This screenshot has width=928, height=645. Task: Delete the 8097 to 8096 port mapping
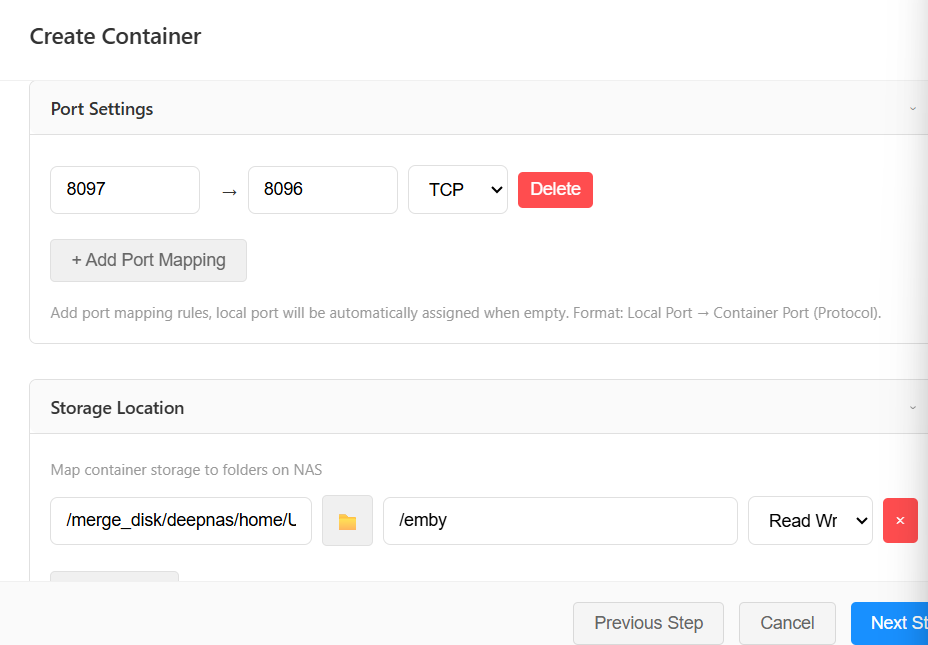click(x=555, y=190)
